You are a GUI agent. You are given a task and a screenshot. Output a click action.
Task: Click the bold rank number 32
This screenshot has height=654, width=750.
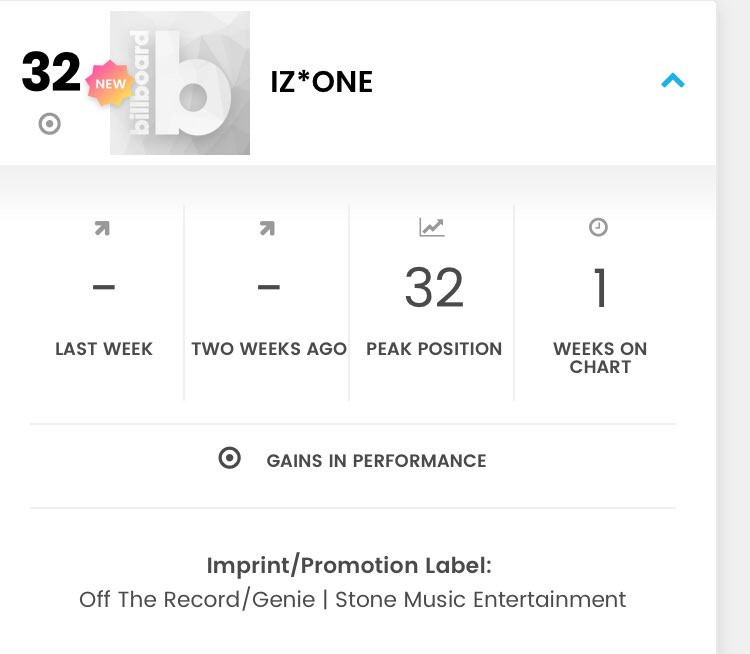[51, 72]
